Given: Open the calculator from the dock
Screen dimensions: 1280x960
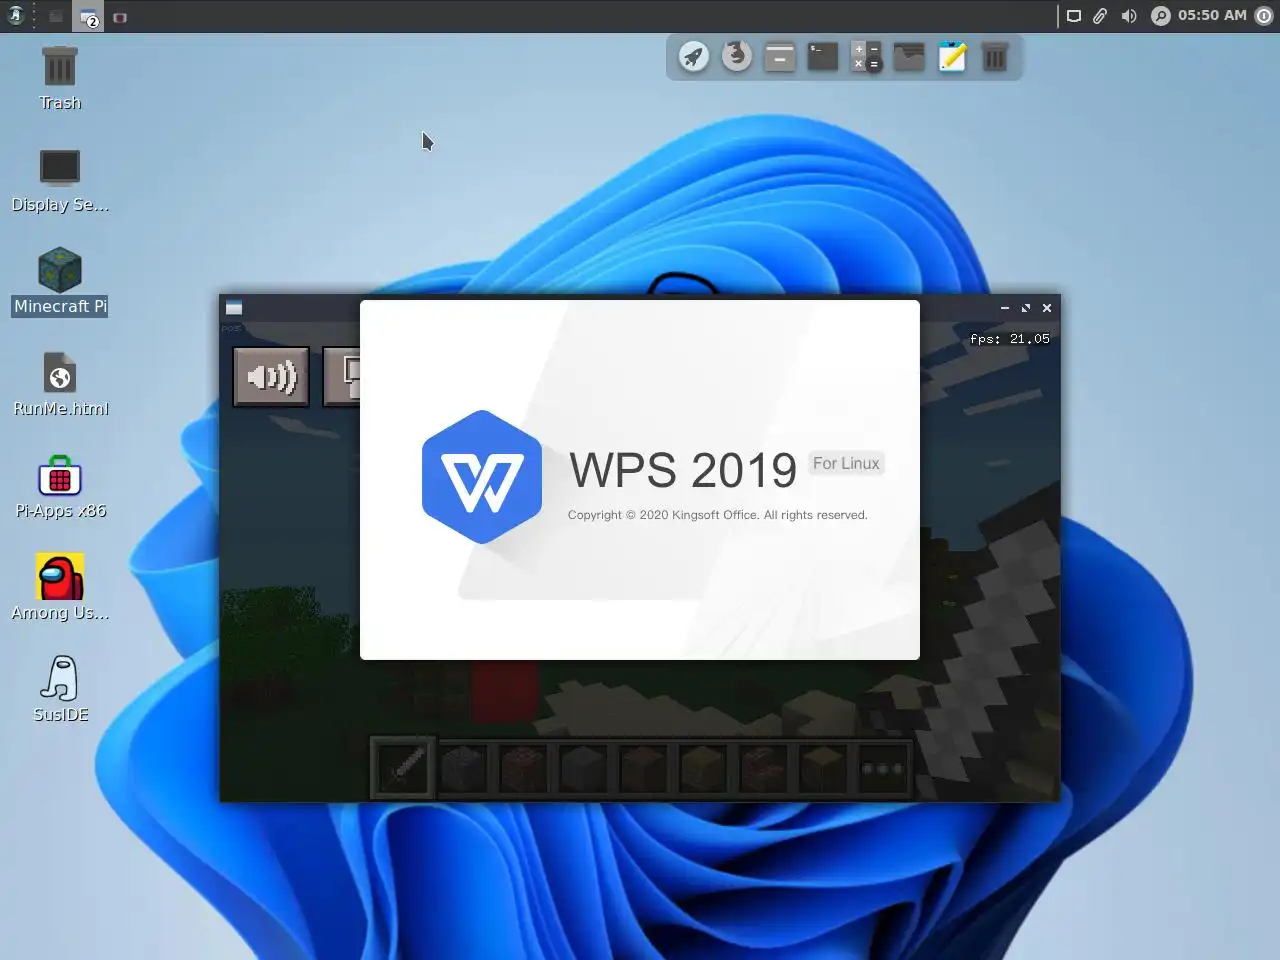Looking at the screenshot, I should (866, 57).
